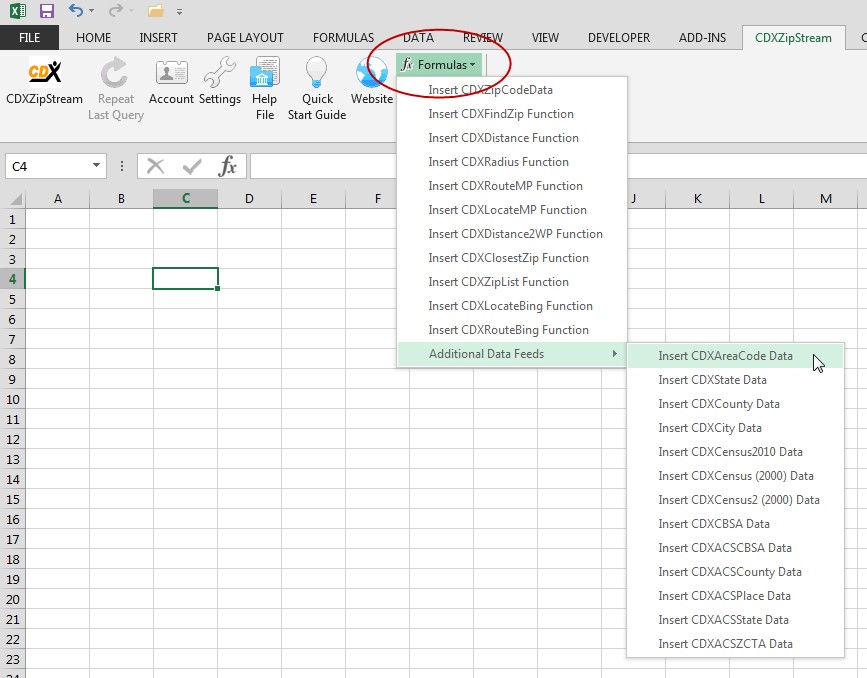Choose Insert CDXRouteMP Function
Viewport: 867px width, 678px height.
tap(512, 186)
